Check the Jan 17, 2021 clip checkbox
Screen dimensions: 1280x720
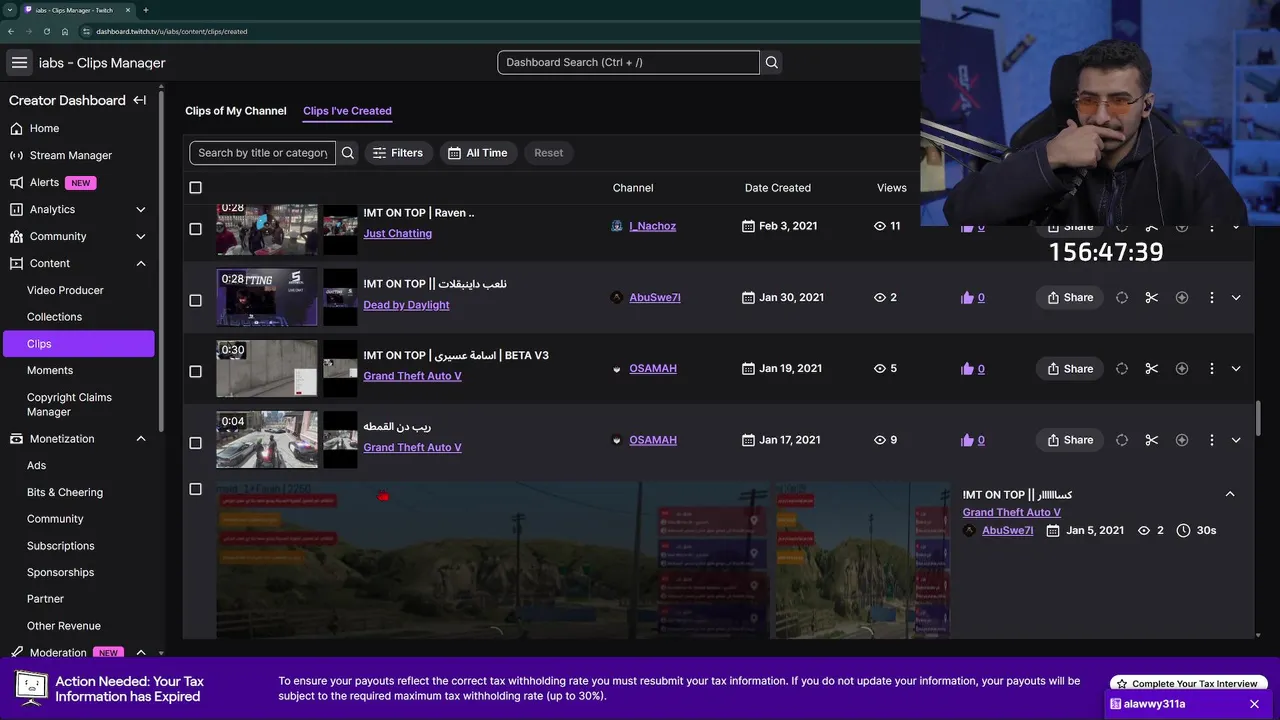195,443
